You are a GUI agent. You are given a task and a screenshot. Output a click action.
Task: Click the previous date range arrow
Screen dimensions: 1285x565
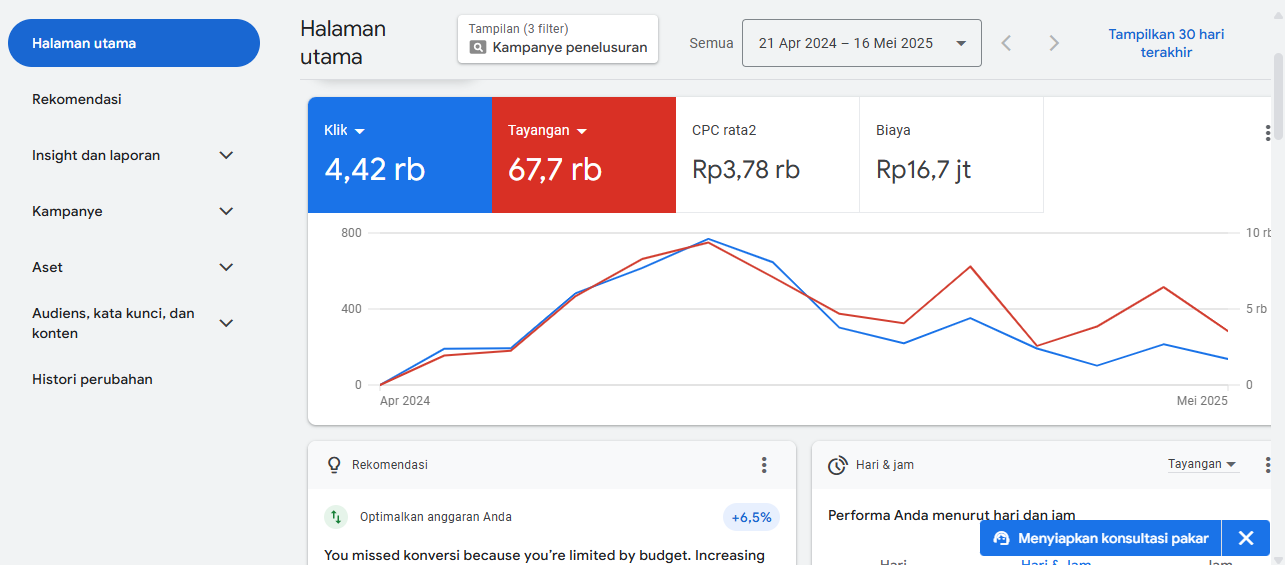tap(1007, 43)
